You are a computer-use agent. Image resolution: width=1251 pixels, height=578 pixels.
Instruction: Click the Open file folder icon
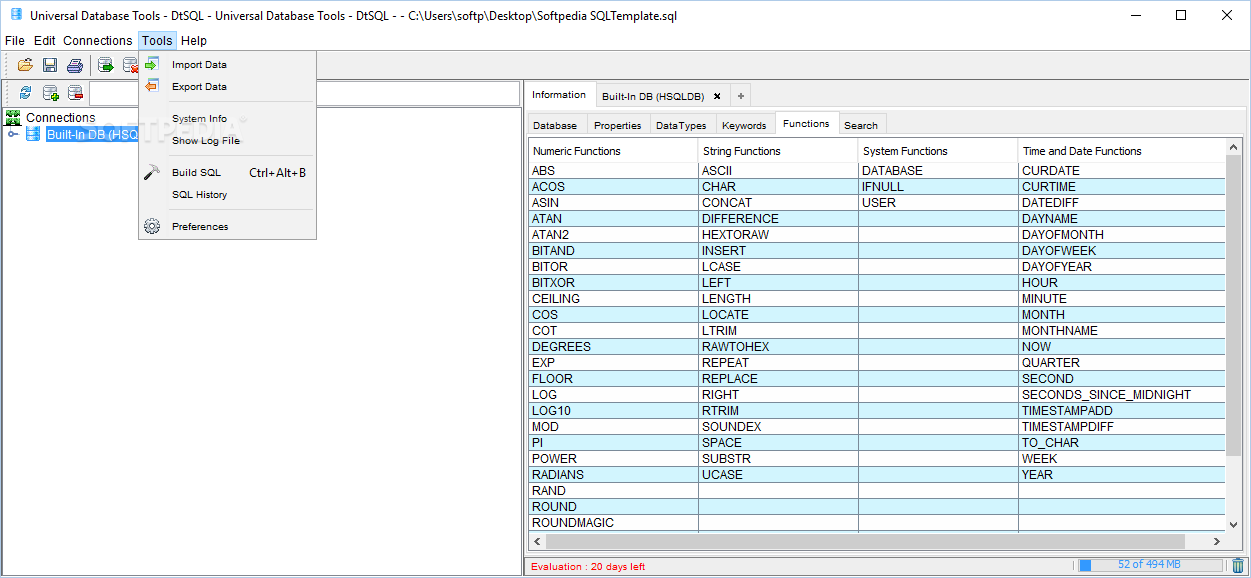(25, 65)
